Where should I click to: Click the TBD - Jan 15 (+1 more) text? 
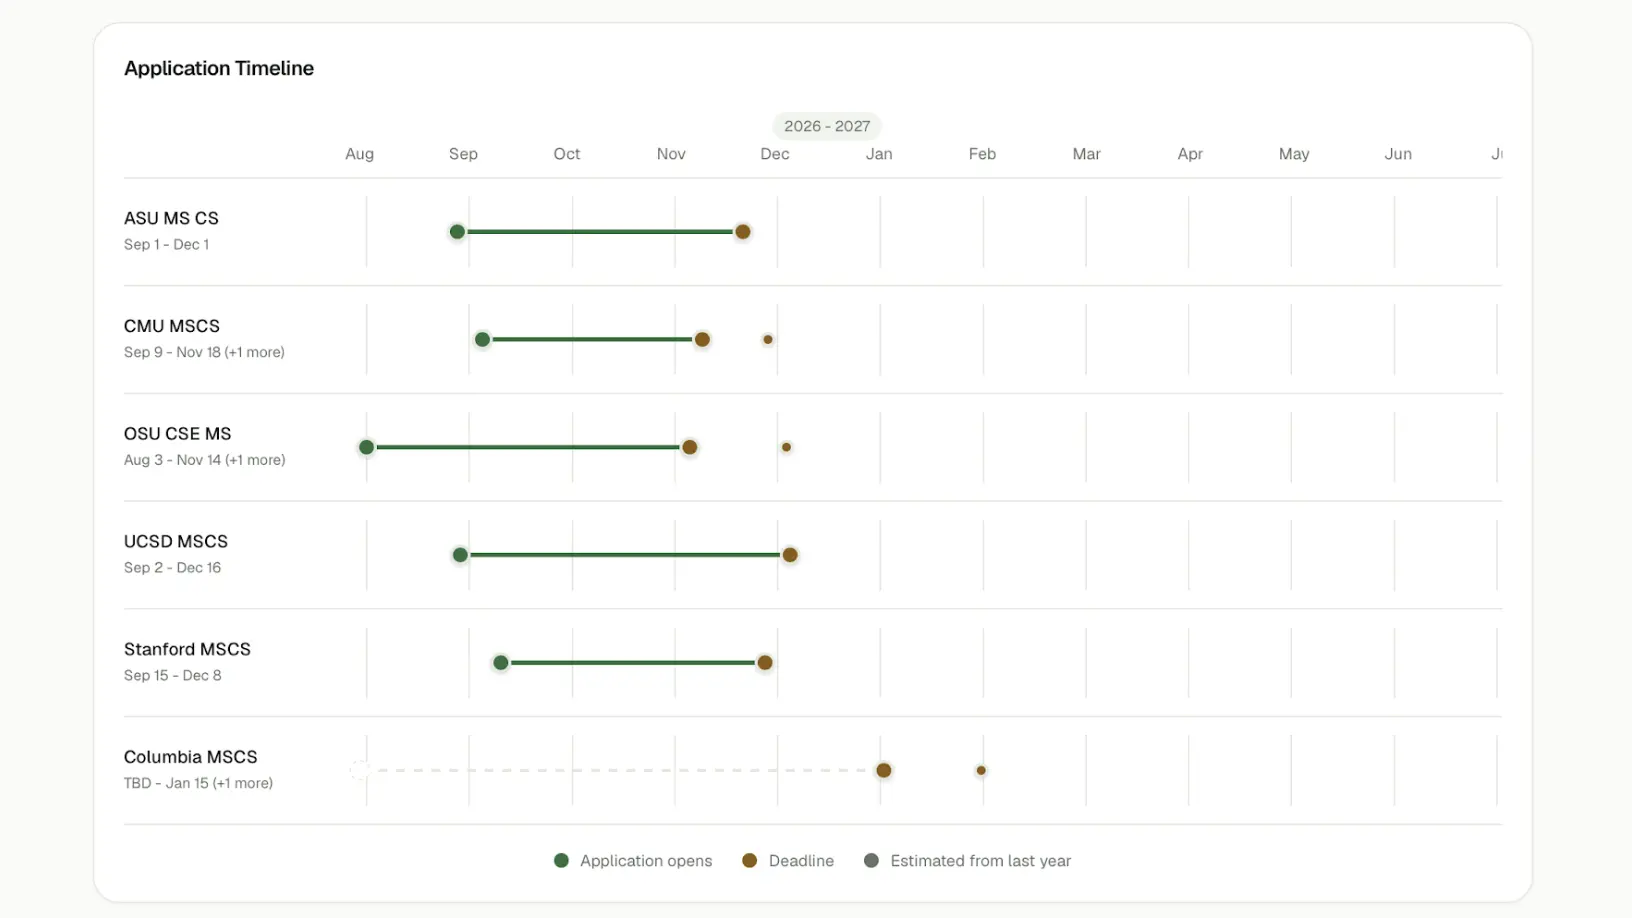coord(198,783)
